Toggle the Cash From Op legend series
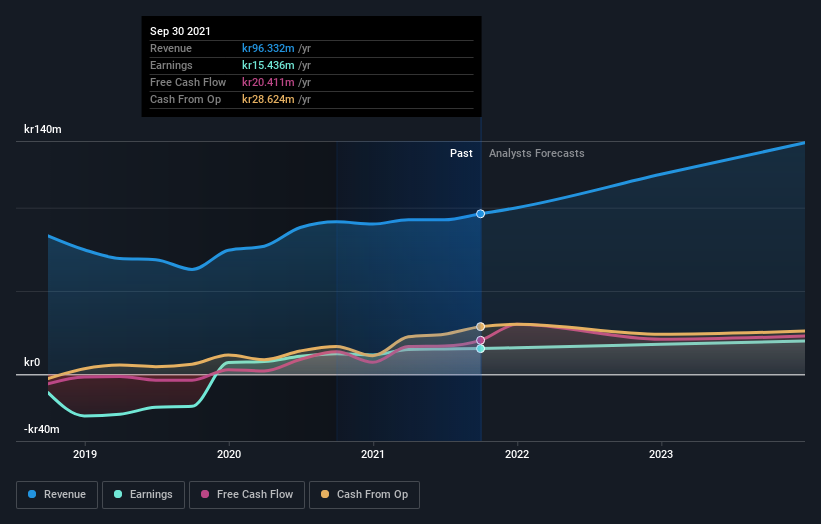 (364, 495)
